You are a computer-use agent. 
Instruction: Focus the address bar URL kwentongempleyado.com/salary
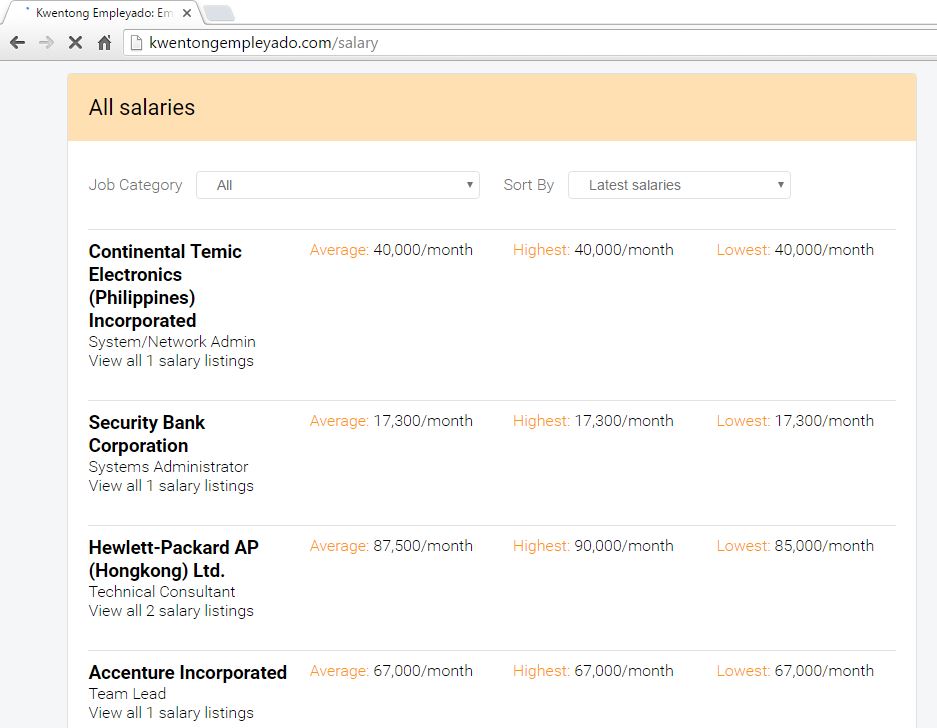(x=264, y=43)
